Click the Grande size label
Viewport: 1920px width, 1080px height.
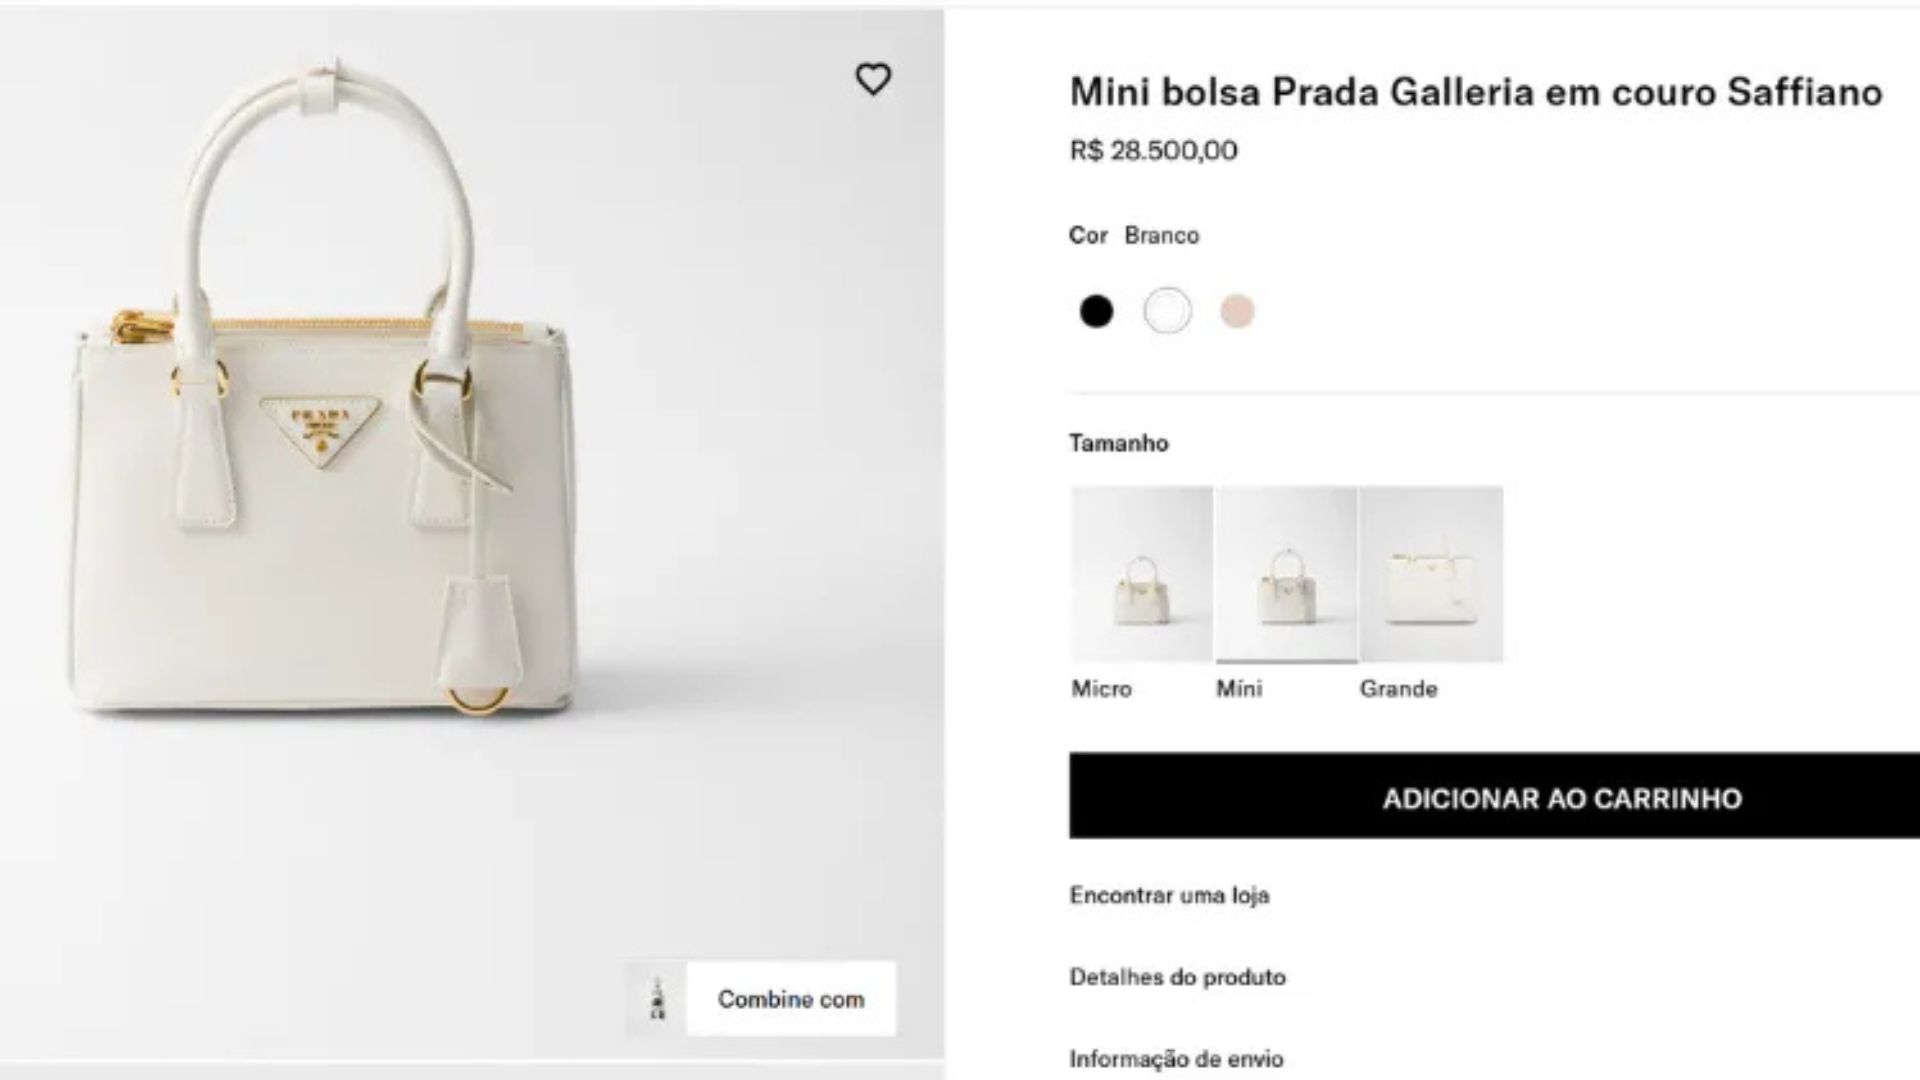point(1398,689)
